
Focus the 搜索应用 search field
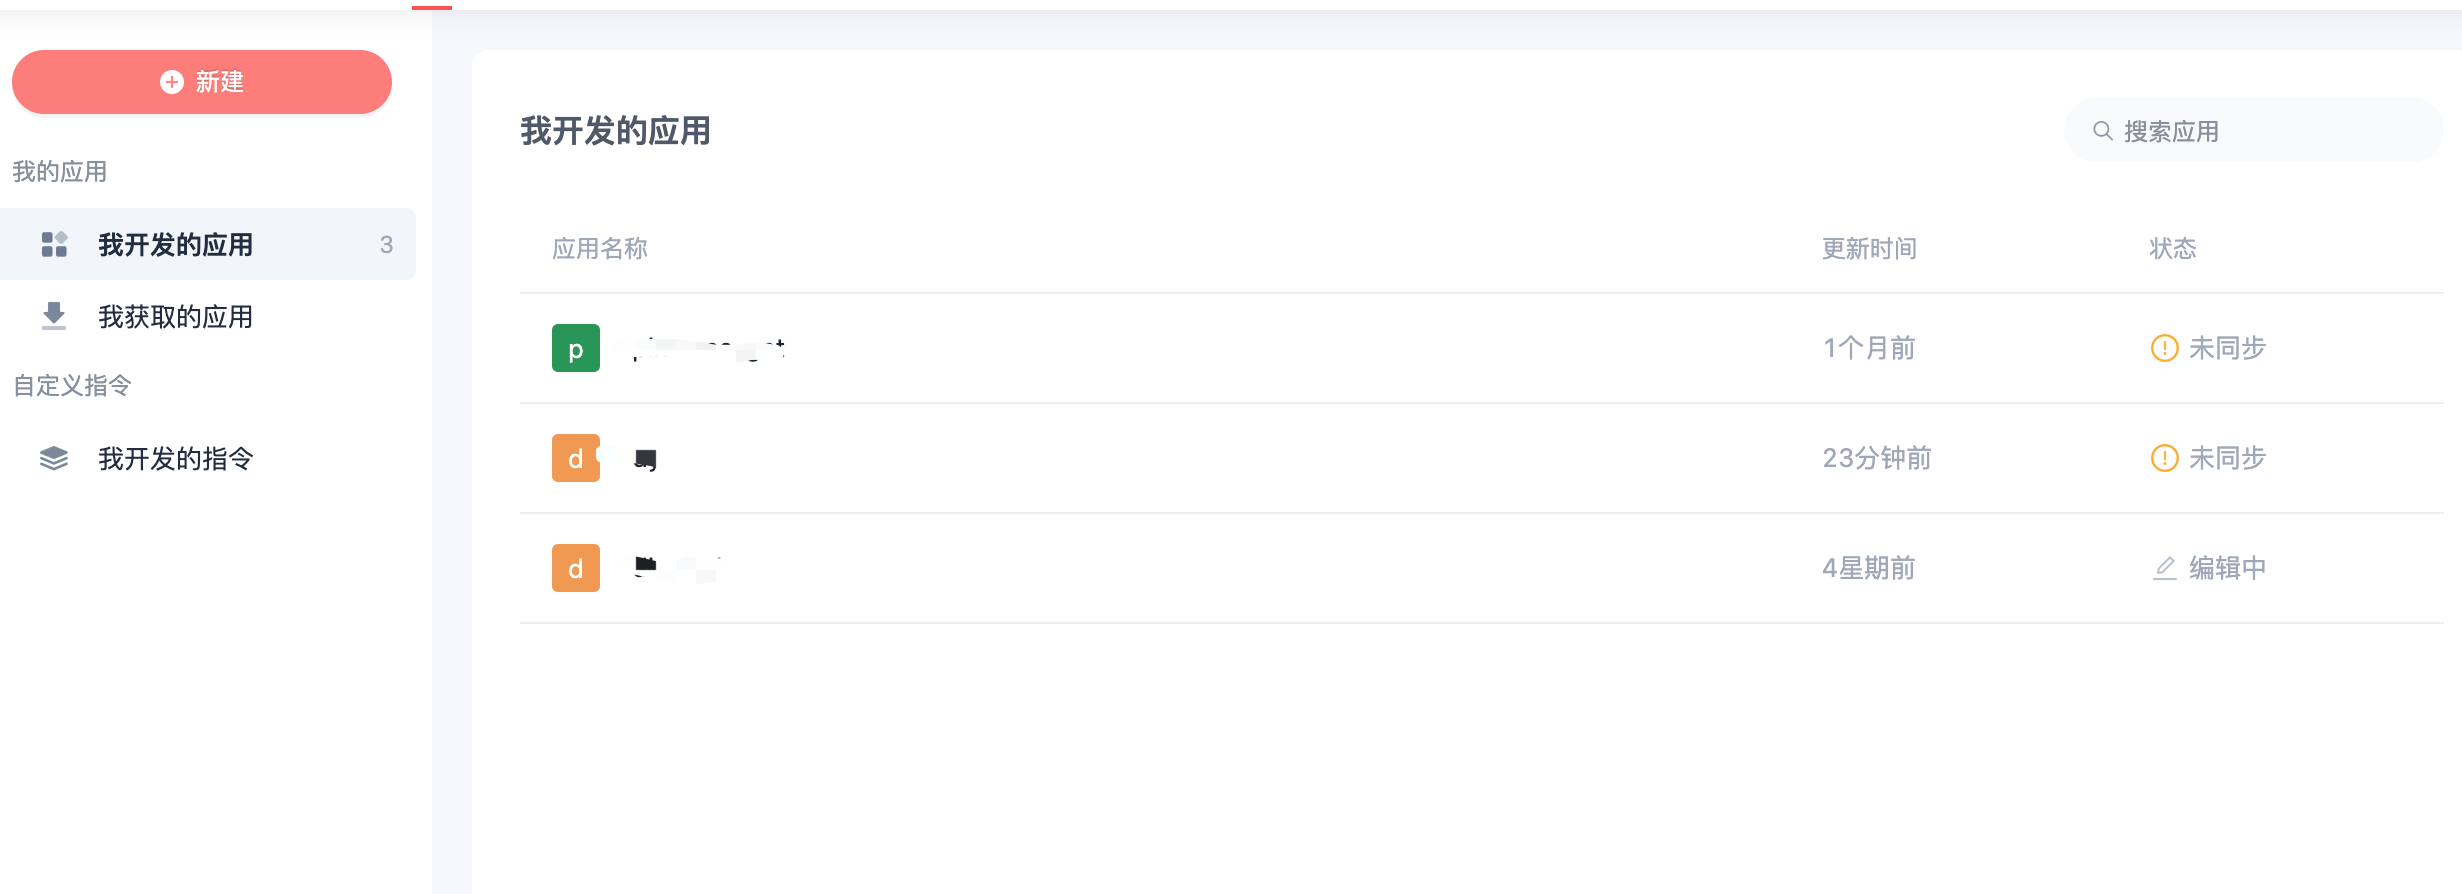click(2253, 131)
